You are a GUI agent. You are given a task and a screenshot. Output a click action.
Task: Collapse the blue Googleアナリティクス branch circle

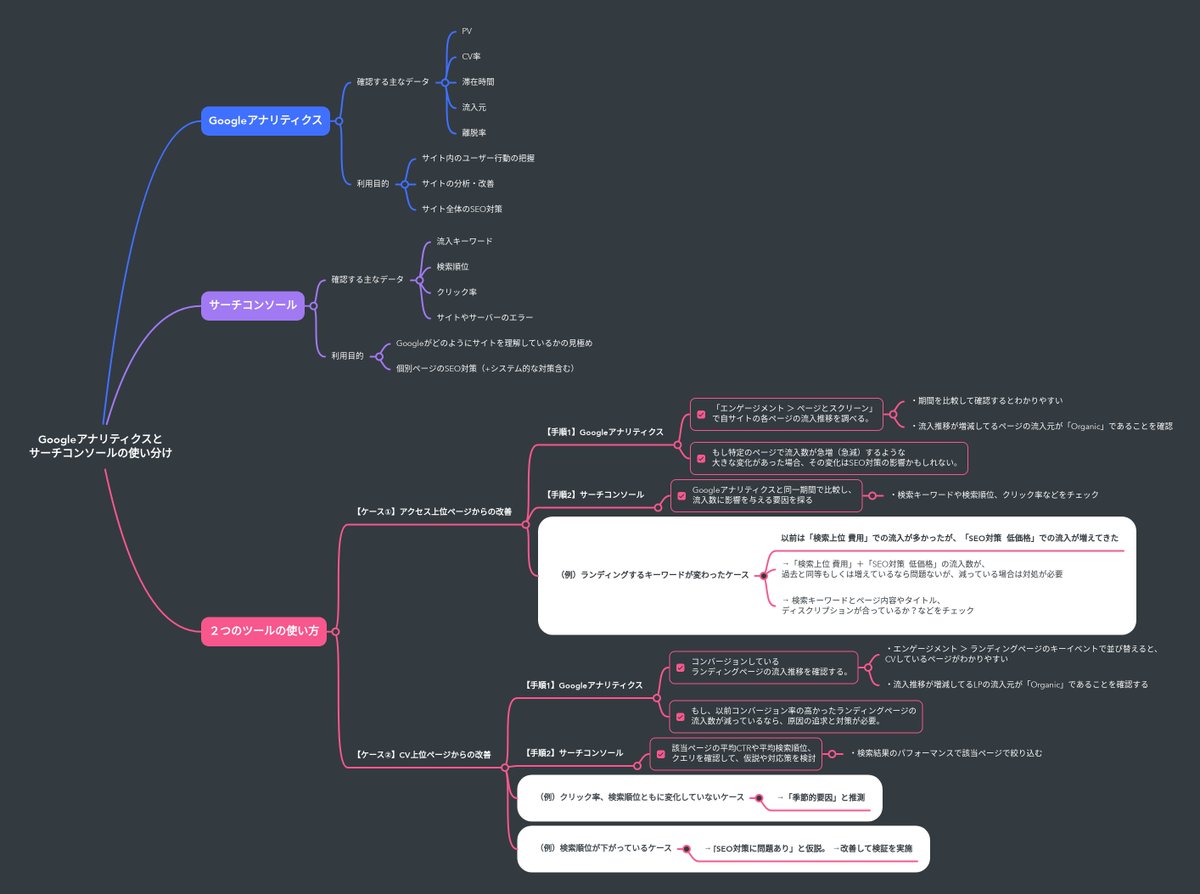[x=338, y=120]
